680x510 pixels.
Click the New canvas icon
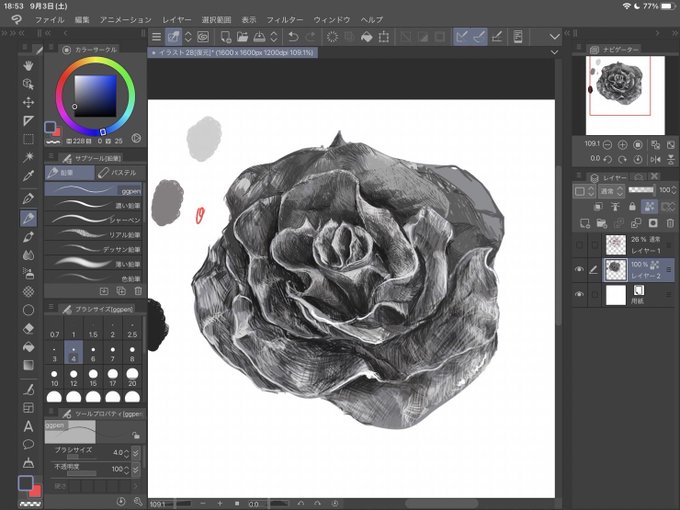(x=226, y=37)
